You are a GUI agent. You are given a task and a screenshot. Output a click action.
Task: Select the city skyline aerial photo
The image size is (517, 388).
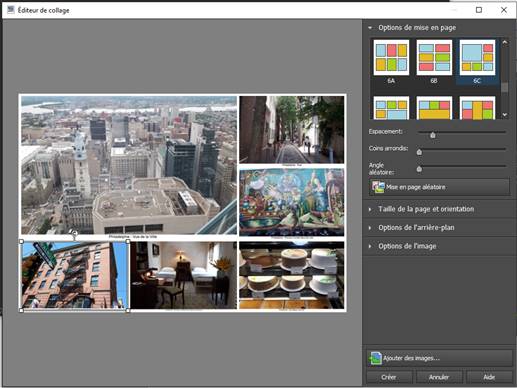click(129, 165)
